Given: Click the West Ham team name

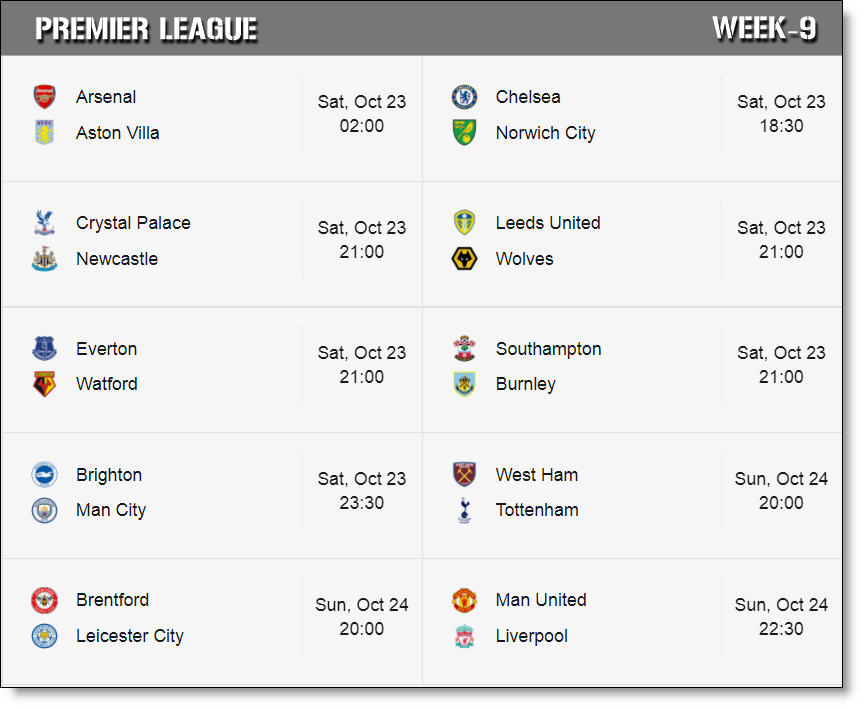Looking at the screenshot, I should (x=536, y=475).
